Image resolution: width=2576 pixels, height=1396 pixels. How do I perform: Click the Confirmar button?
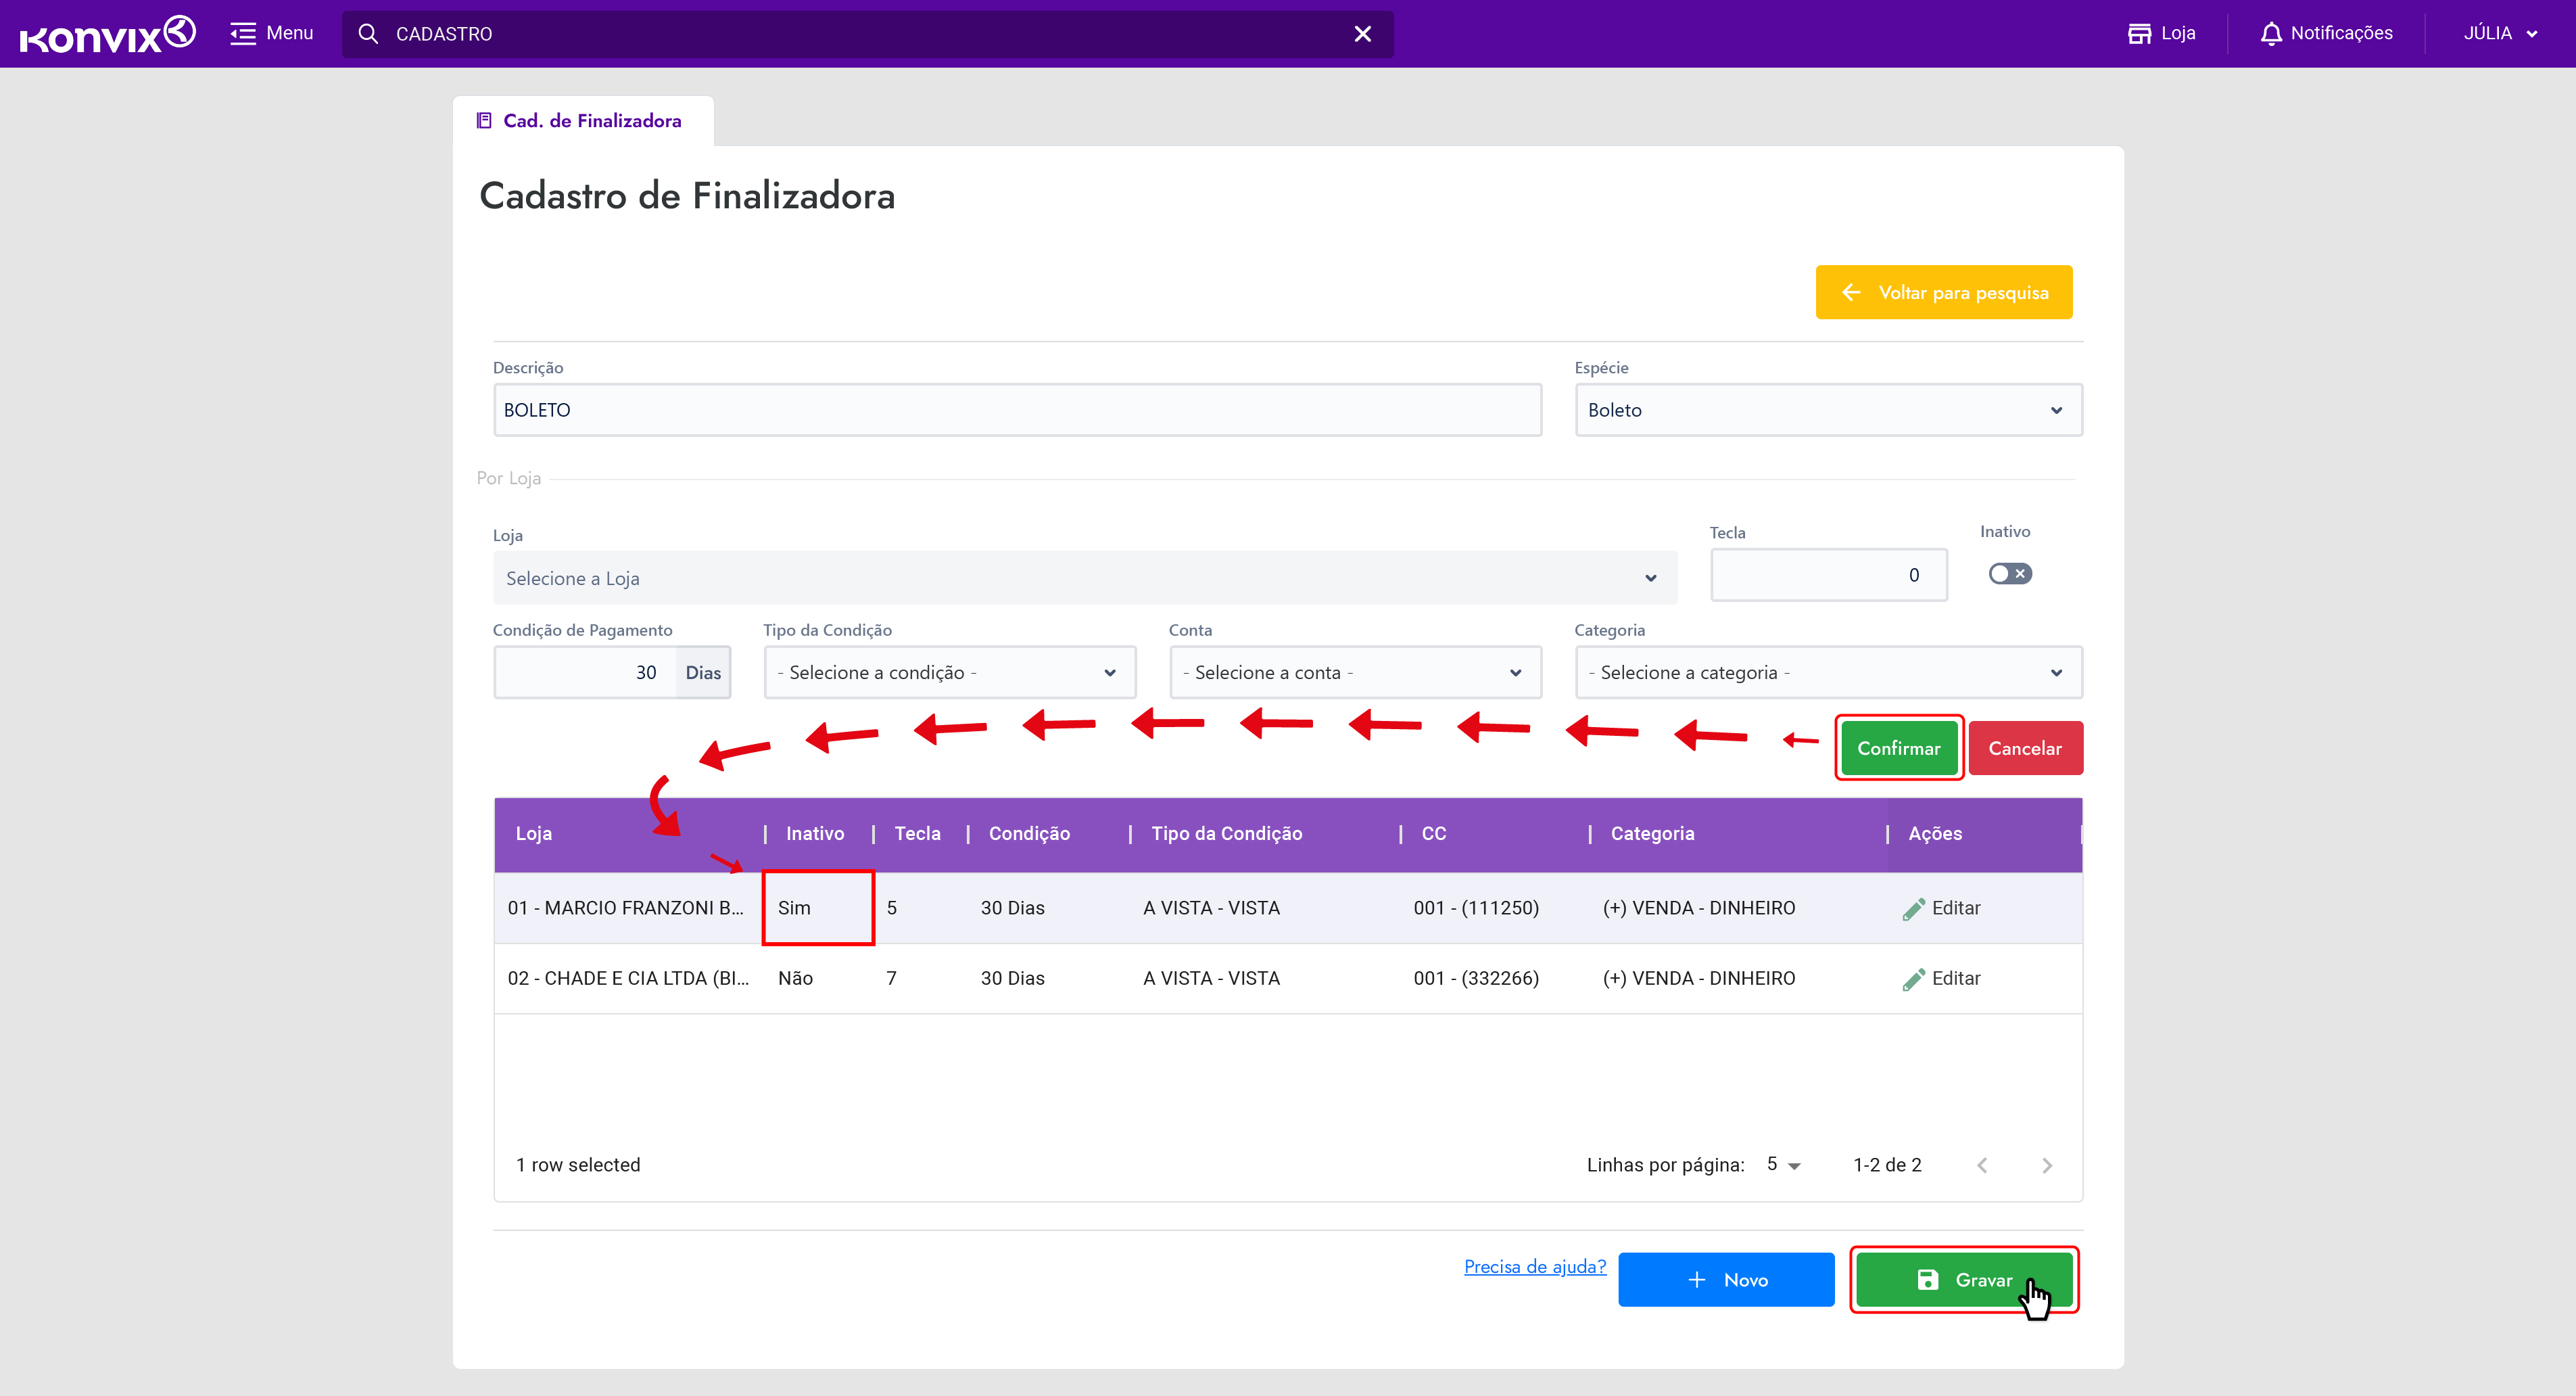(x=1897, y=749)
